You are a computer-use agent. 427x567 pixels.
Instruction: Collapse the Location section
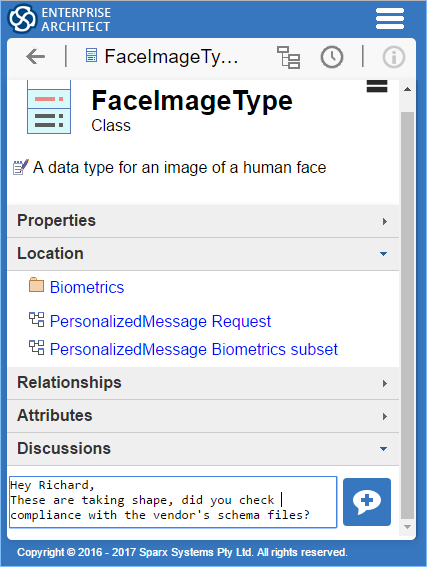pos(203,254)
